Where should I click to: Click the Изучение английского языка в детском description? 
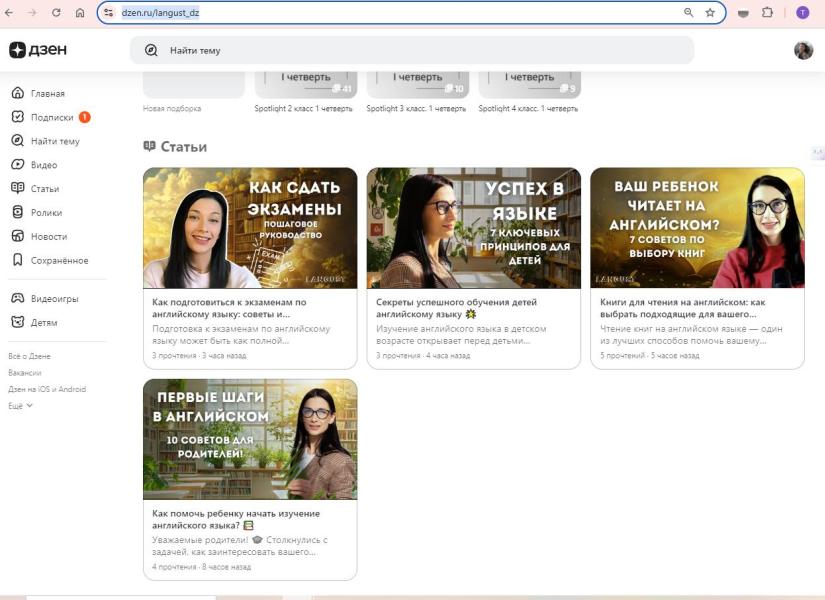click(461, 335)
